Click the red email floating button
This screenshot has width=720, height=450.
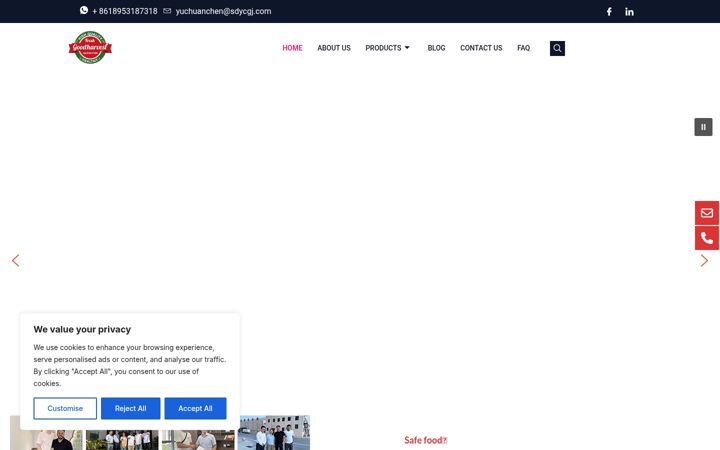point(707,213)
